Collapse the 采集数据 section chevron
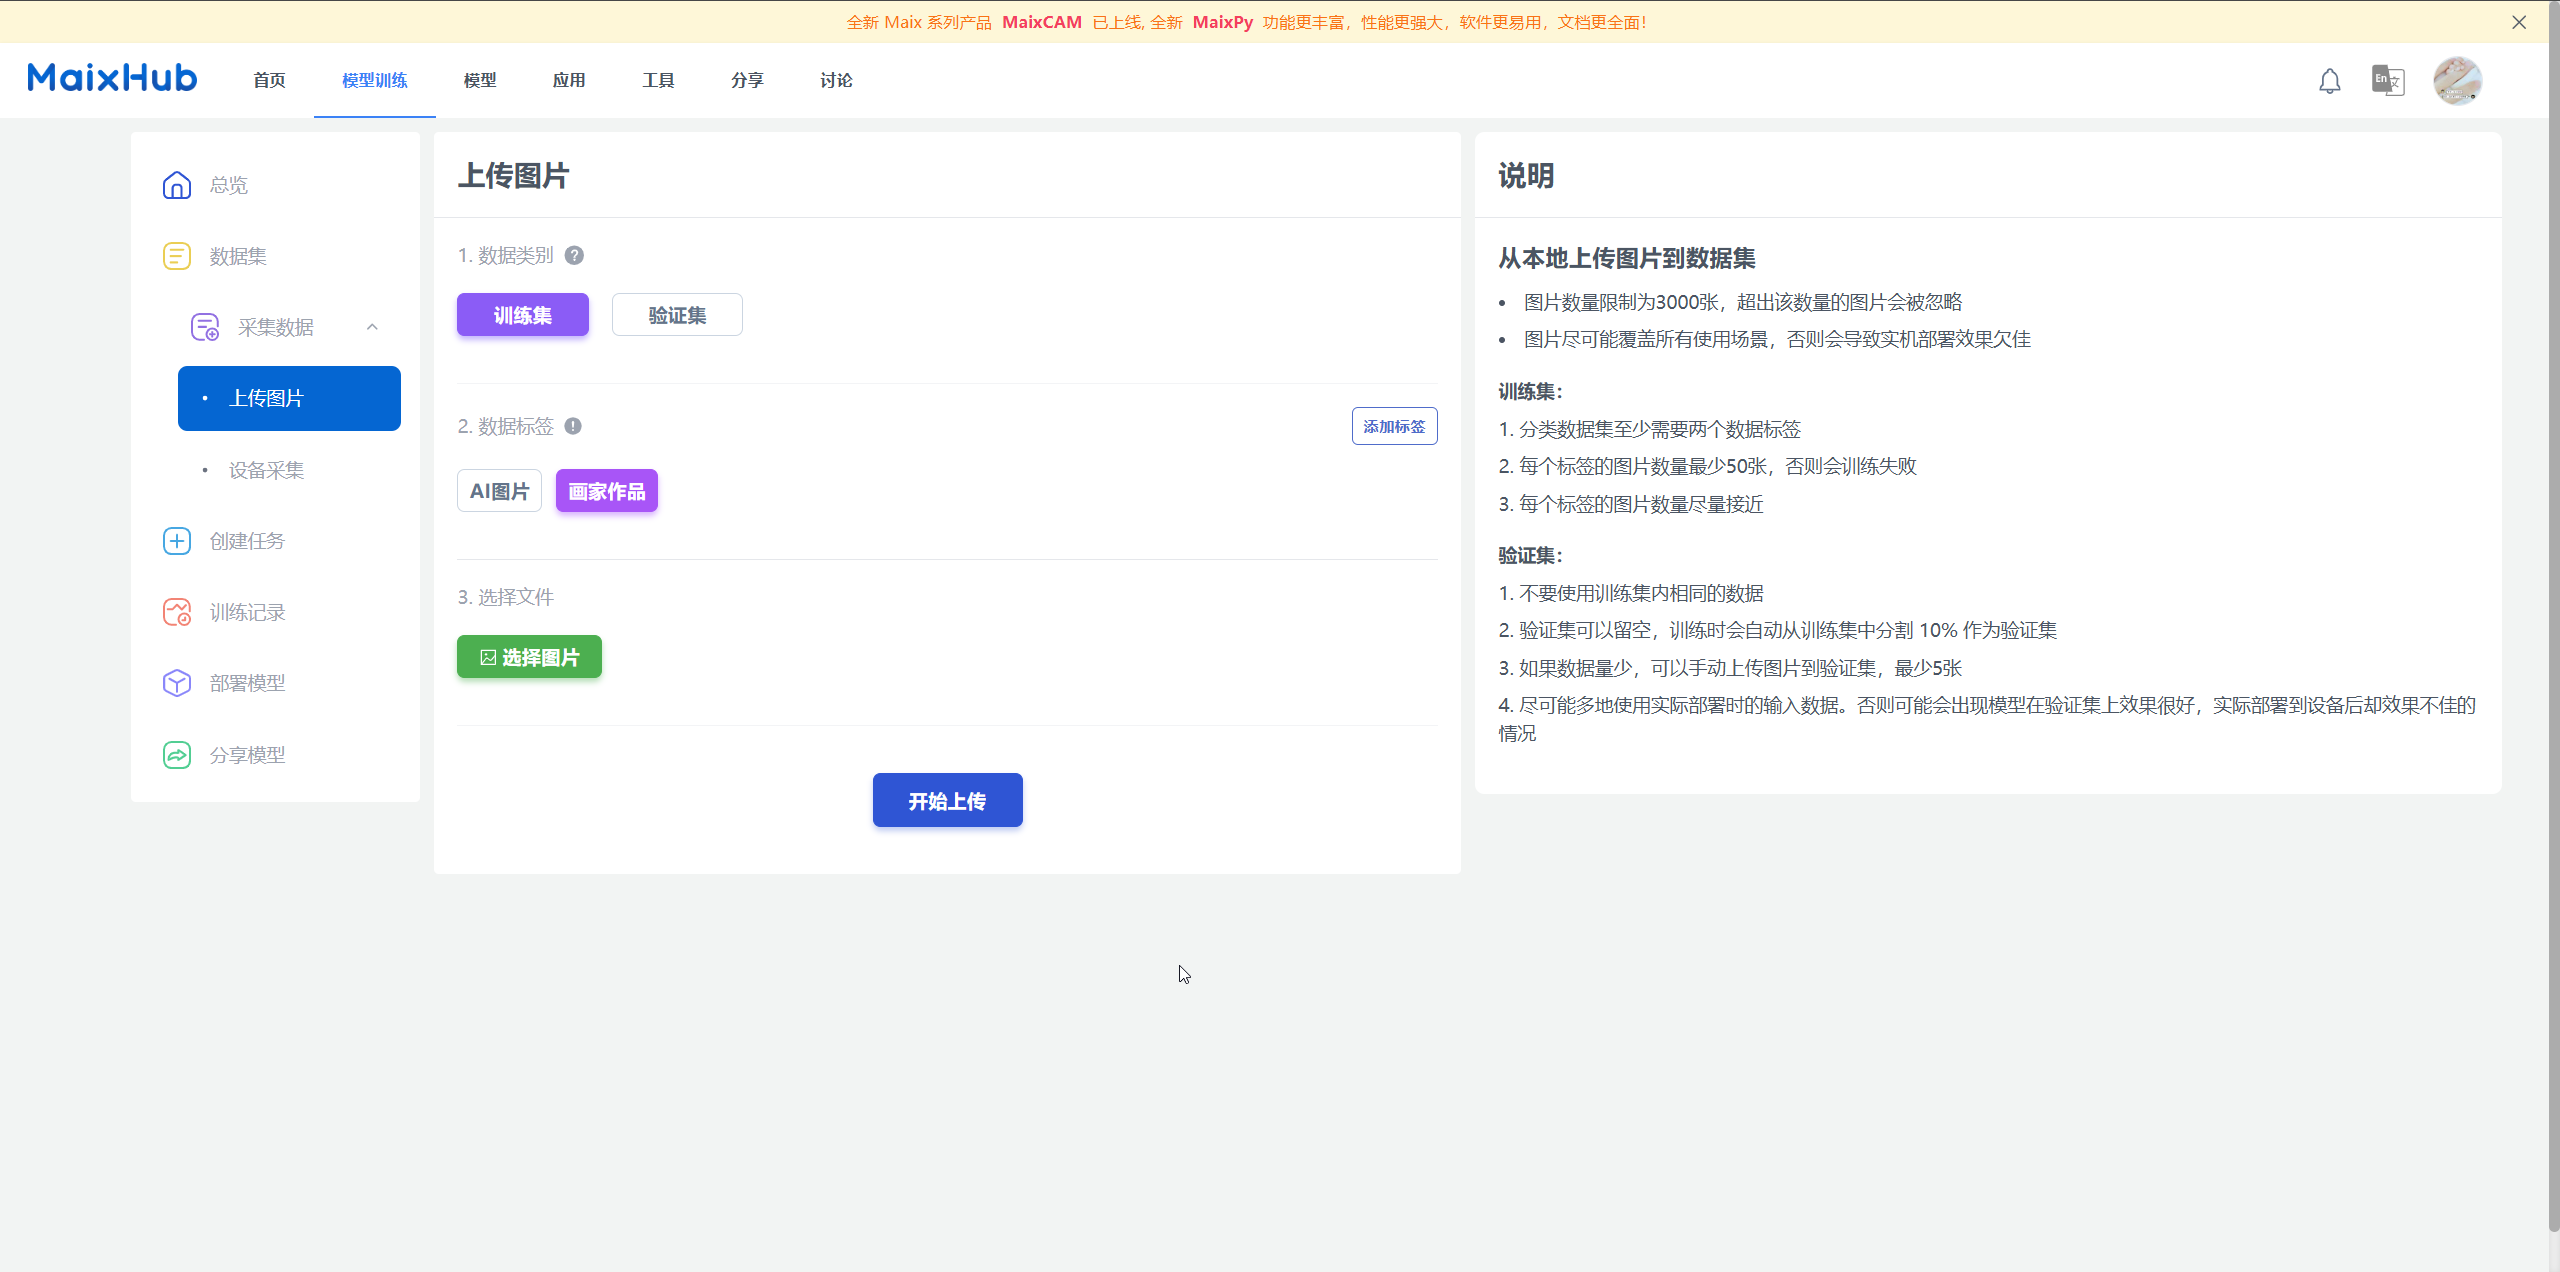The image size is (2560, 1272). click(x=372, y=327)
